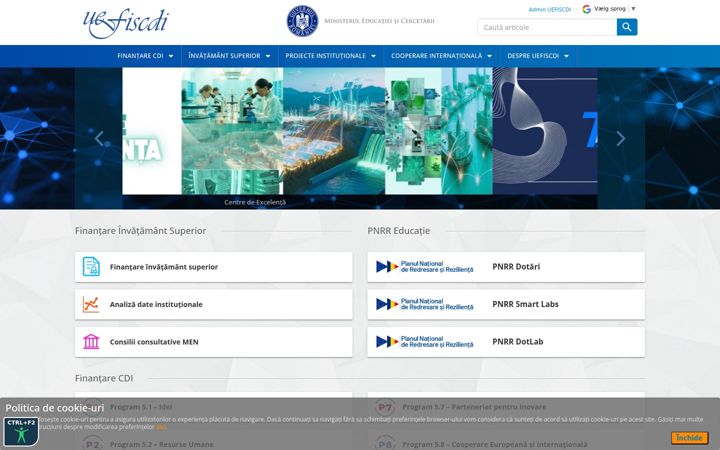The image size is (720, 450).
Task: Click the Finanțare Învățământ Superior heading
Action: (141, 231)
